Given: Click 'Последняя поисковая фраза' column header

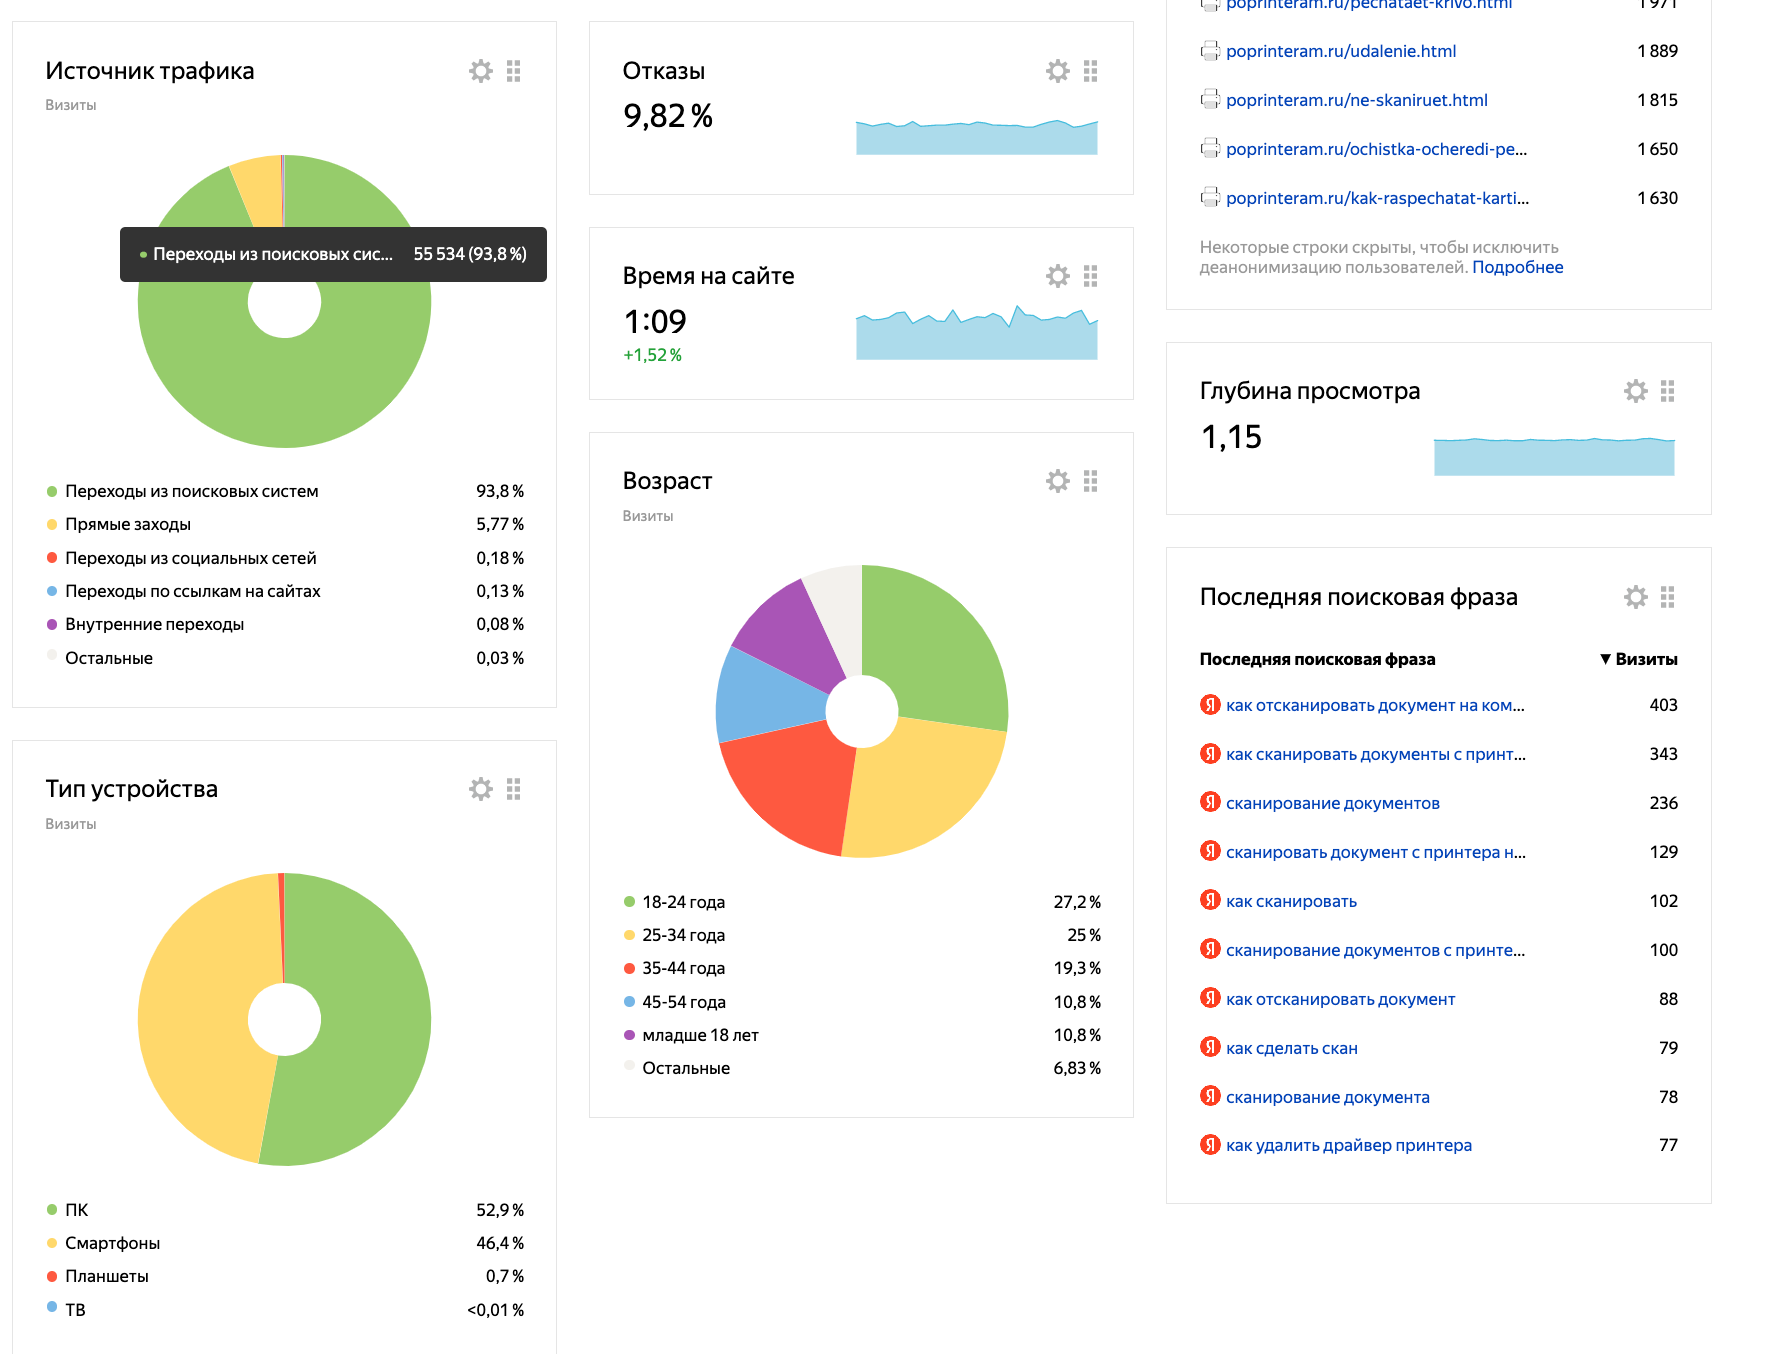Looking at the screenshot, I should coord(1317,659).
